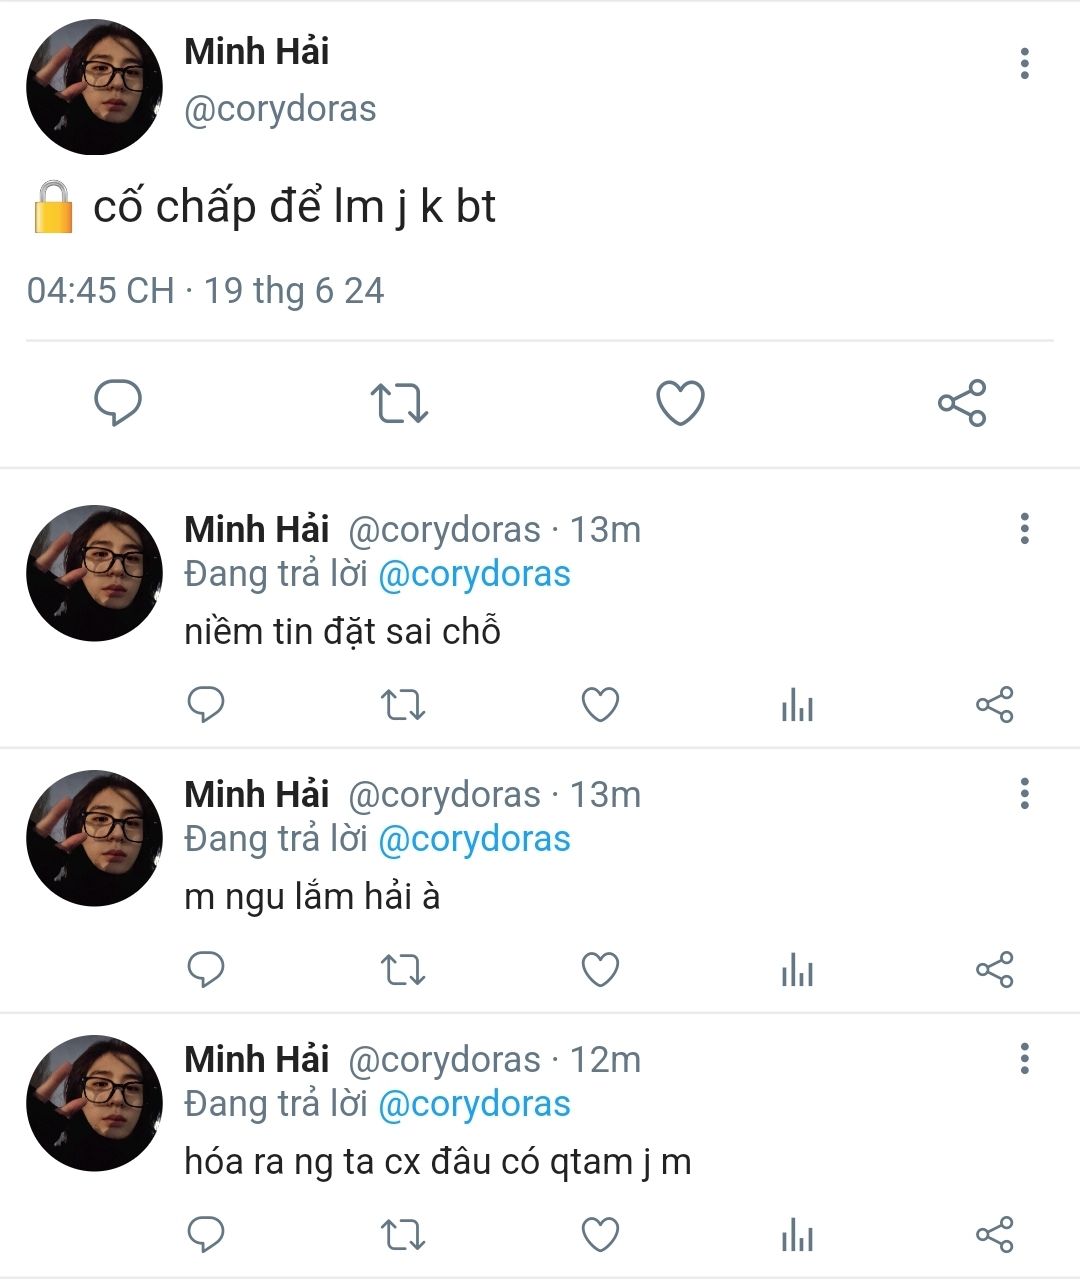Open @corydoras mention in the 12m reply
The height and width of the screenshot is (1282, 1080).
pyautogui.click(x=474, y=1105)
